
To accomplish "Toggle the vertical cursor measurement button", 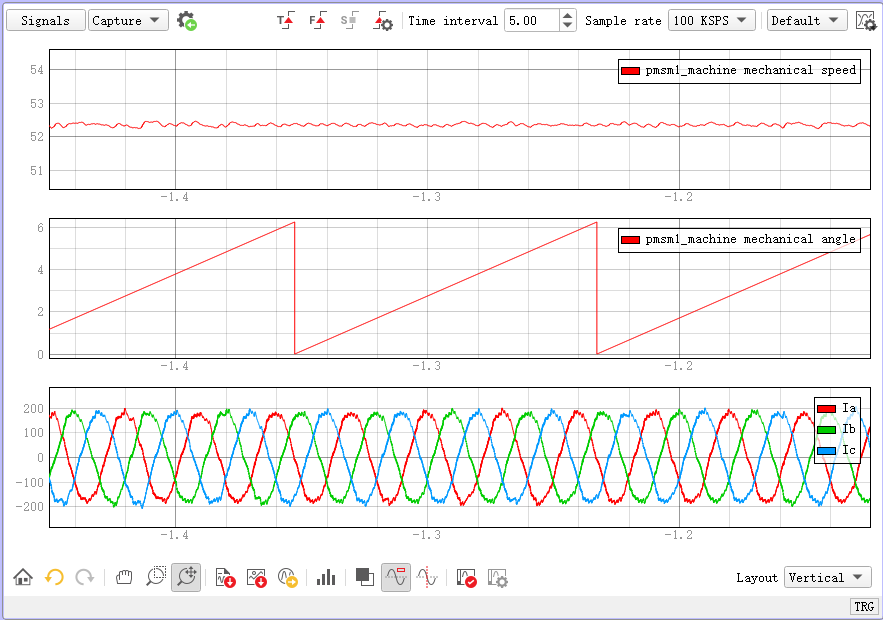I will click(427, 577).
